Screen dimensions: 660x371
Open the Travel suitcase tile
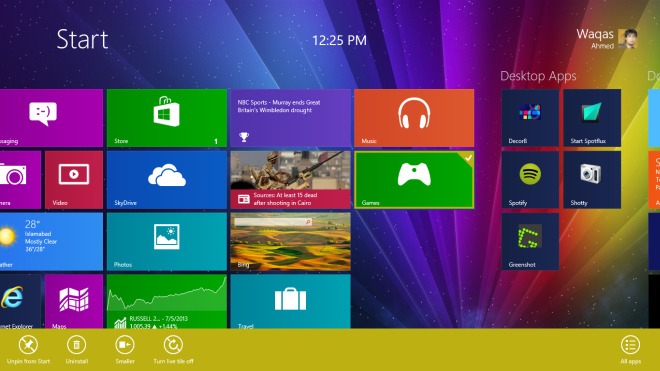tap(290, 301)
